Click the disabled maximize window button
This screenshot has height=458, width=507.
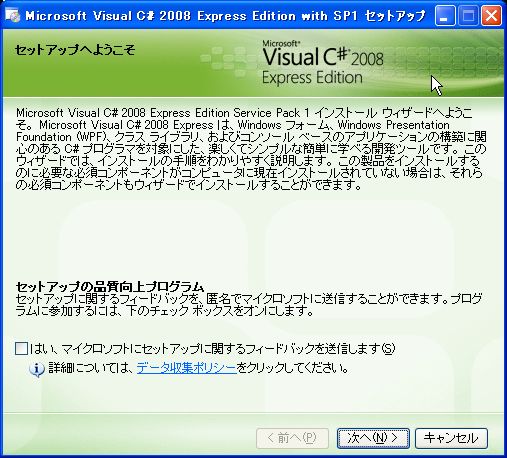468,16
